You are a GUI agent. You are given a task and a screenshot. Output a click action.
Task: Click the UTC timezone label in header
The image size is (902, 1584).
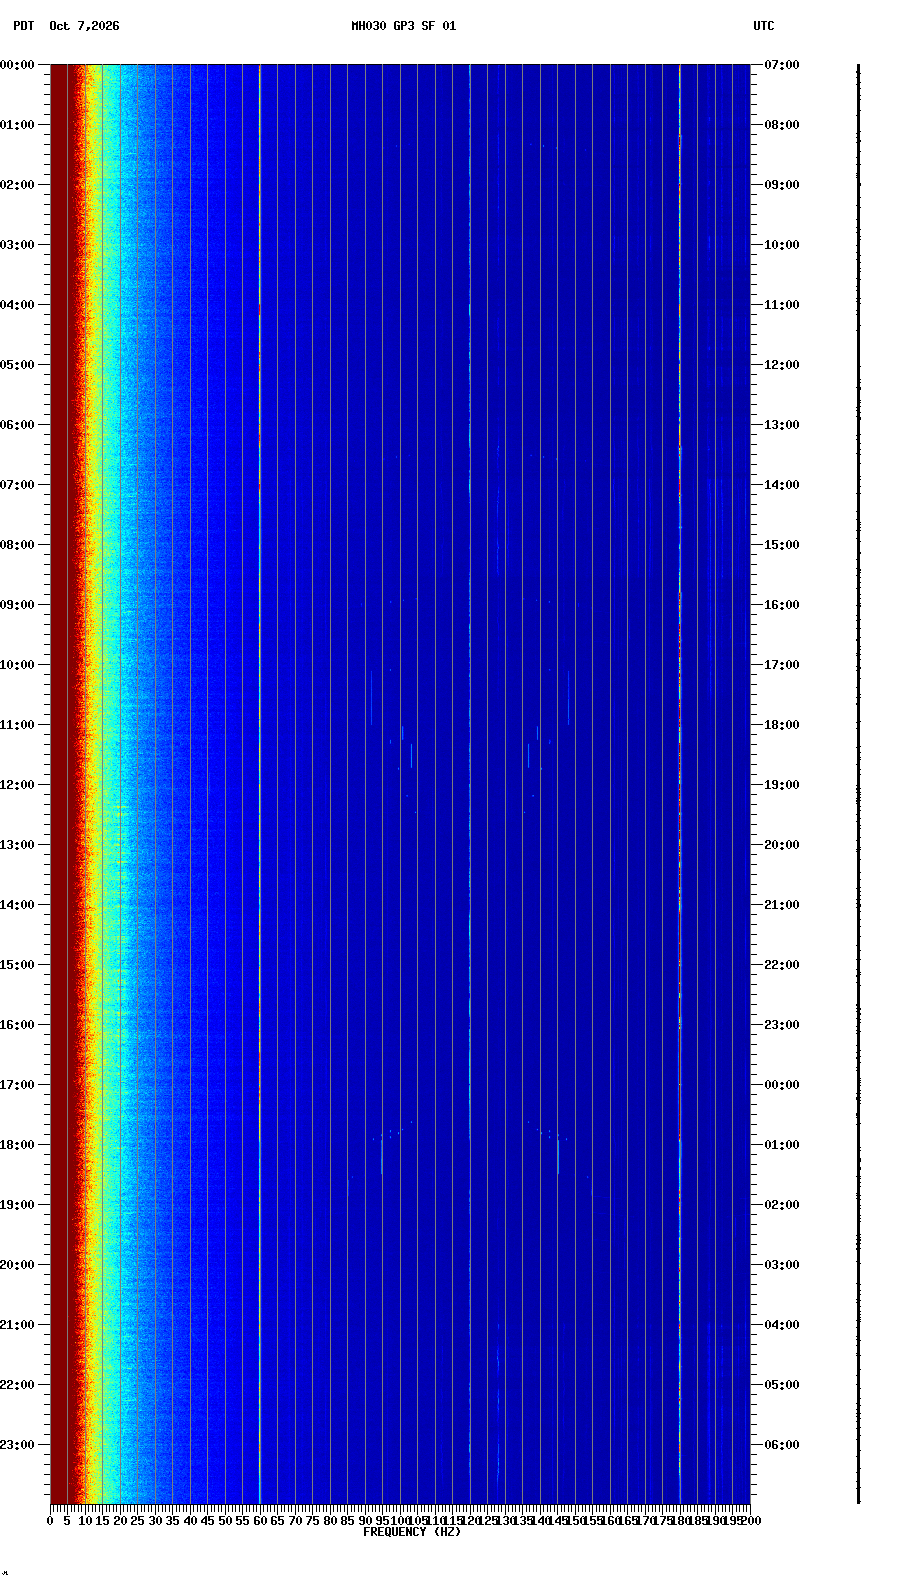tap(764, 26)
